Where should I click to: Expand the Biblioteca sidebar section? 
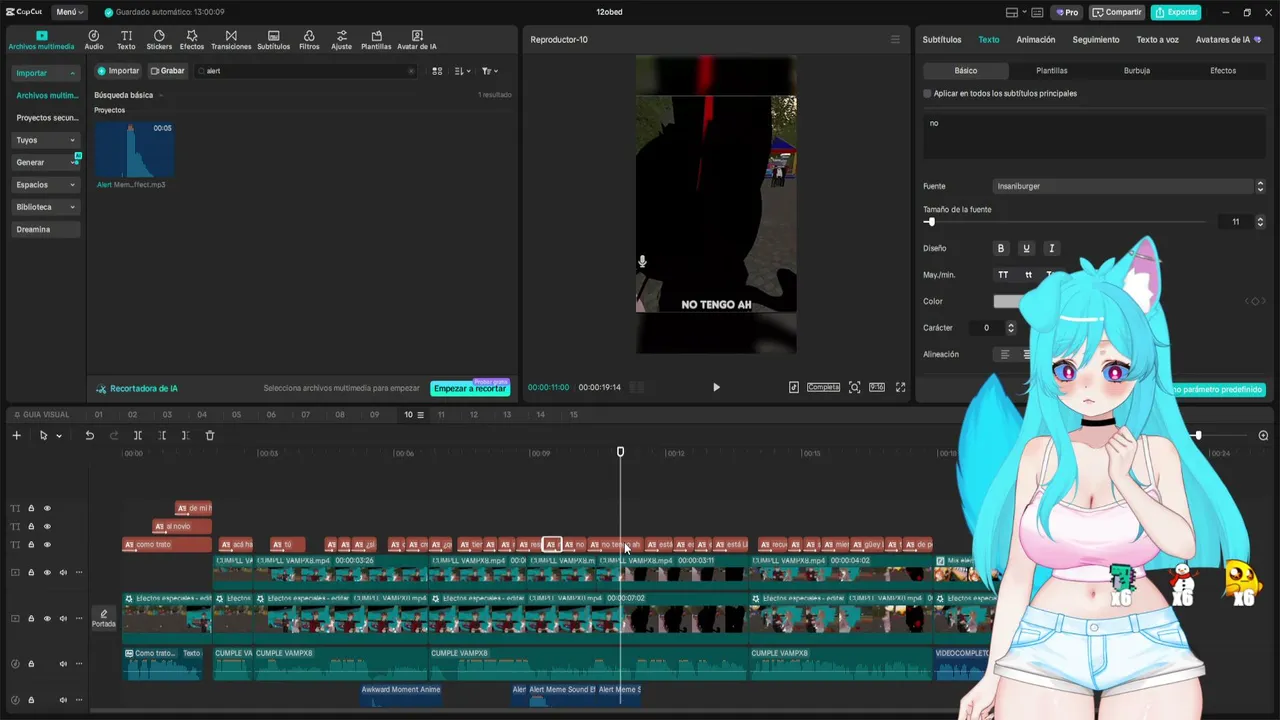[45, 207]
